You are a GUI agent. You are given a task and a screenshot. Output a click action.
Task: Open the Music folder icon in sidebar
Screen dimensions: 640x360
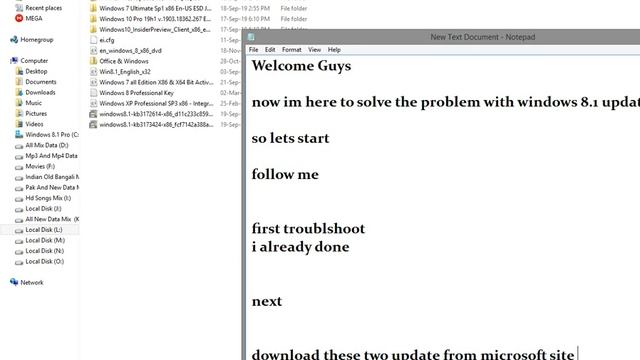pos(19,103)
